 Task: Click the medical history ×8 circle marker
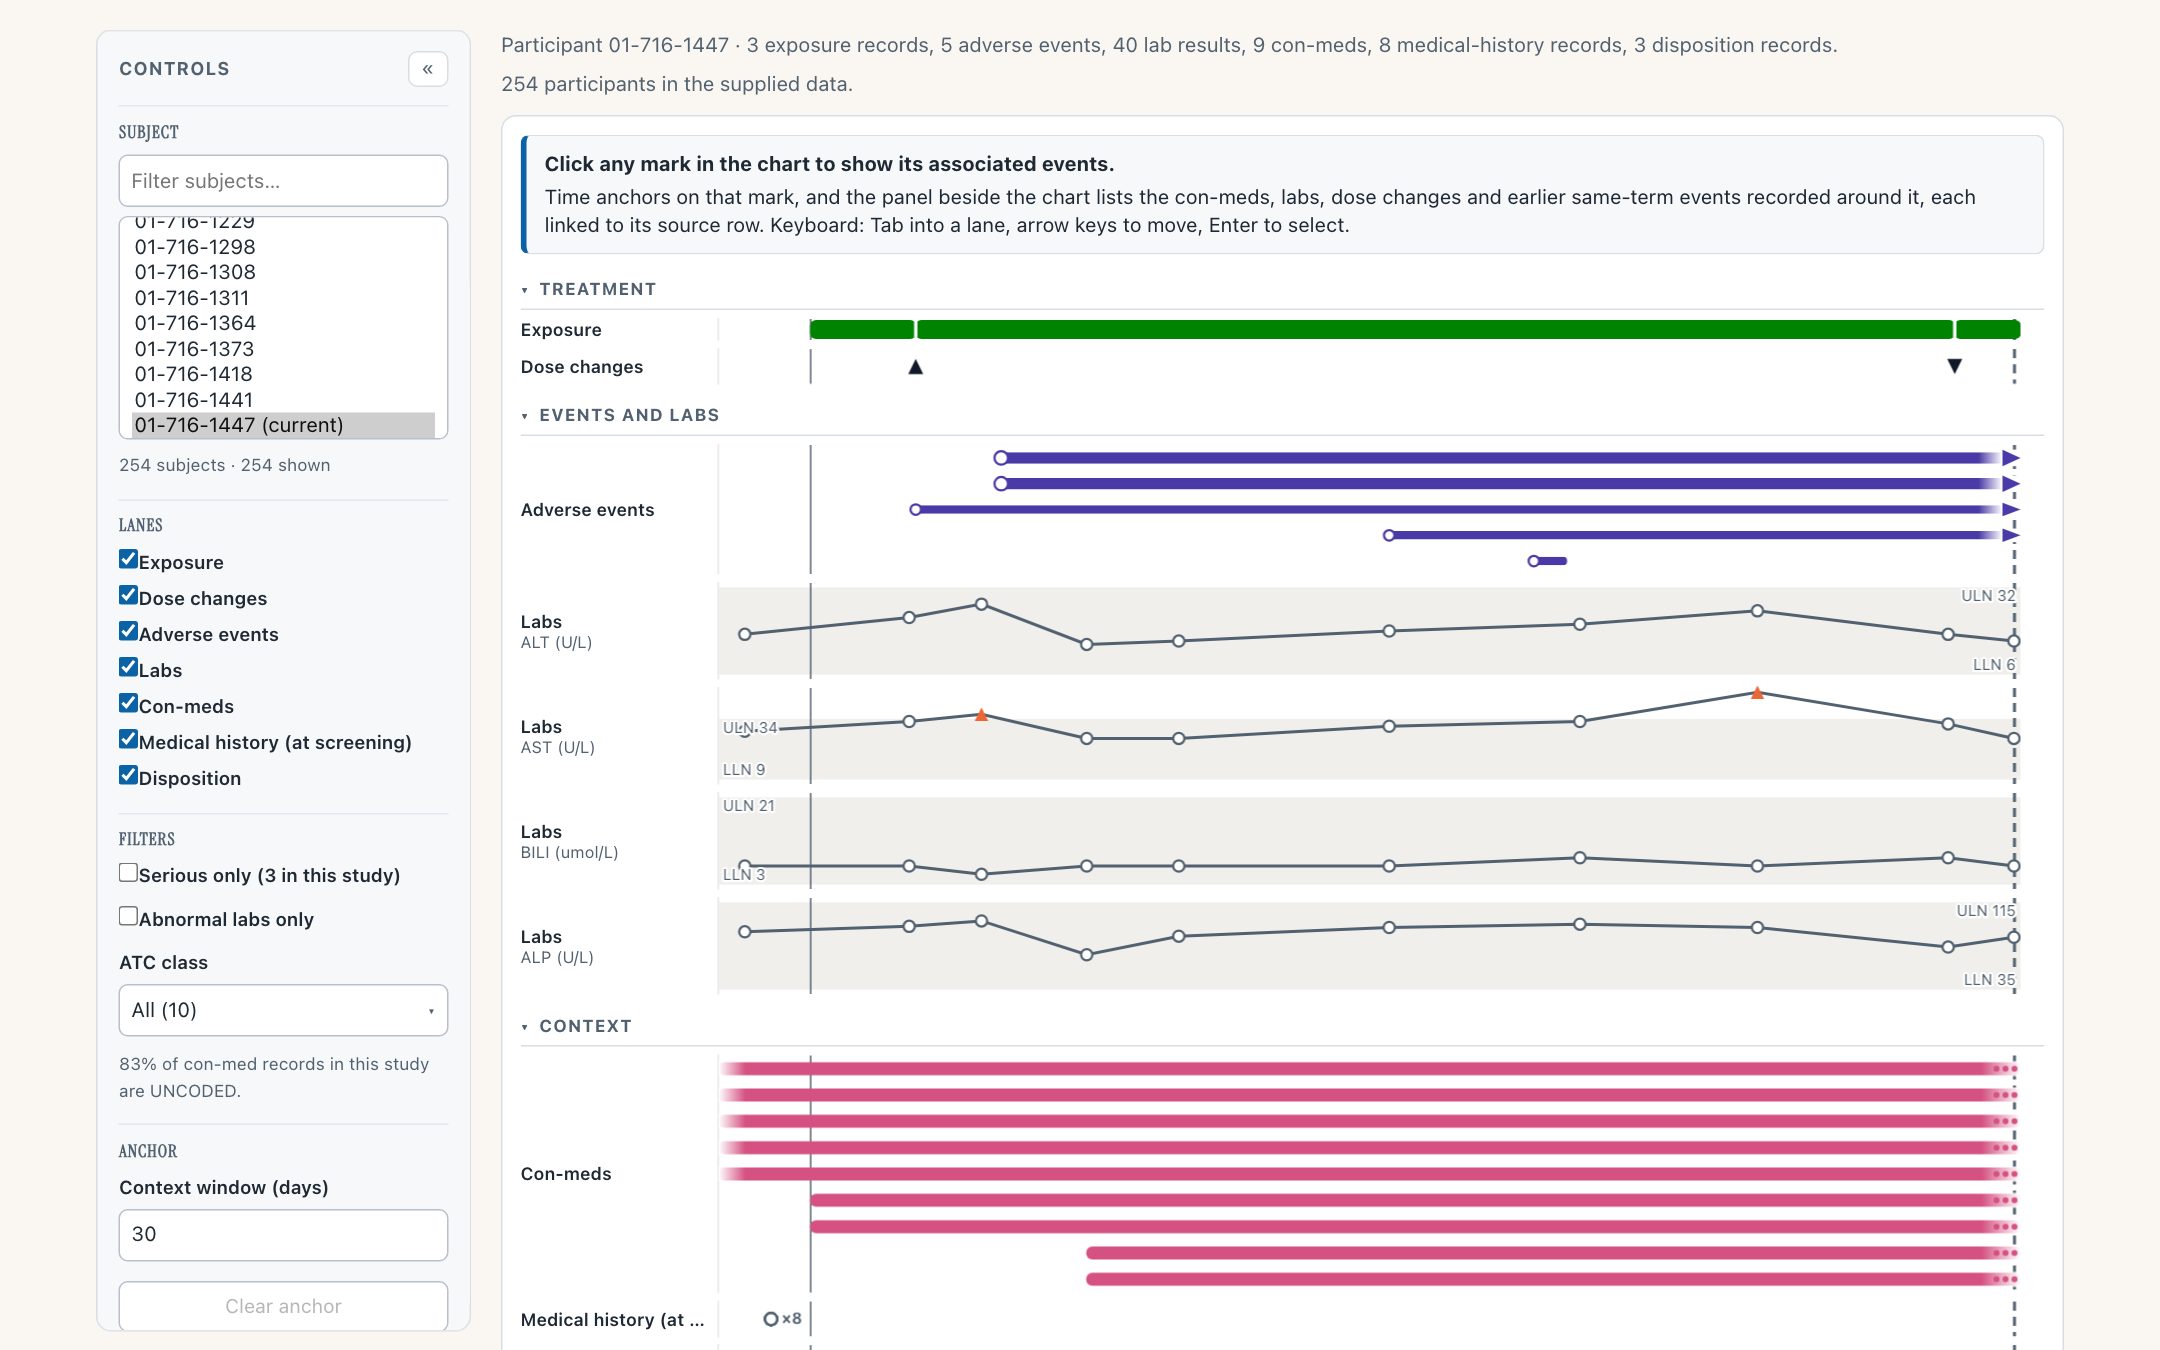pos(771,1319)
